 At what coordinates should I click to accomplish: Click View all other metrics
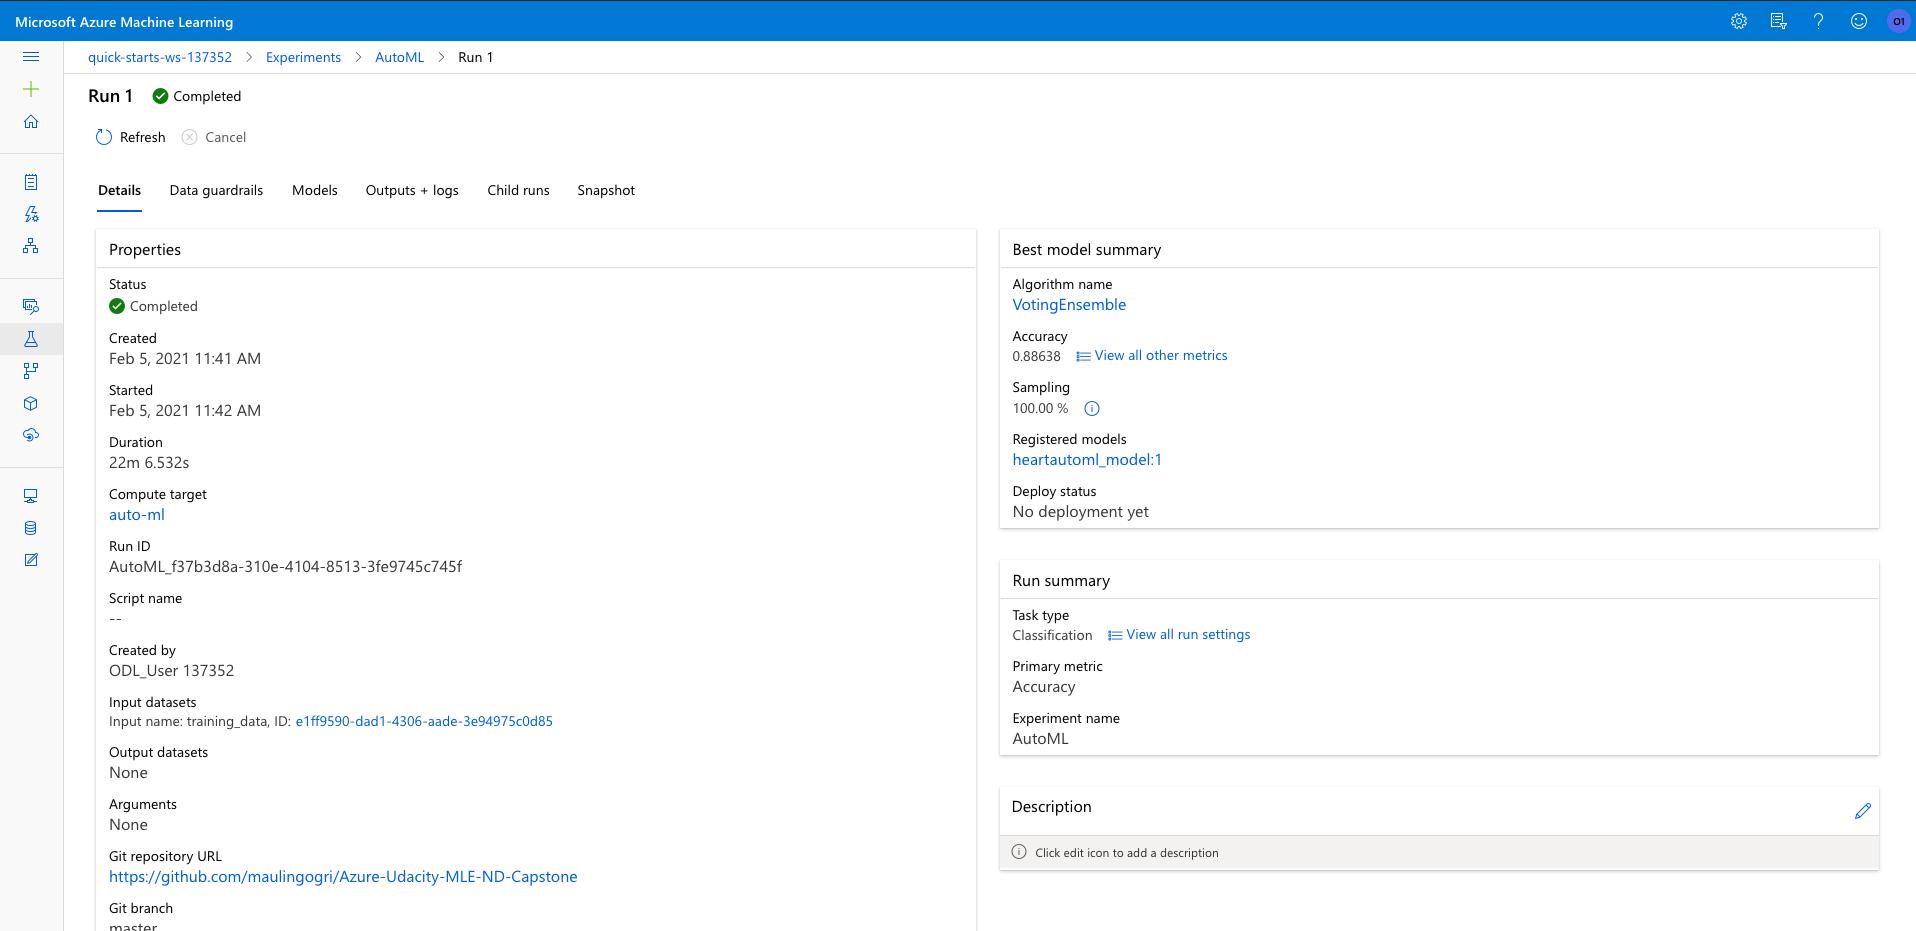(x=1152, y=355)
